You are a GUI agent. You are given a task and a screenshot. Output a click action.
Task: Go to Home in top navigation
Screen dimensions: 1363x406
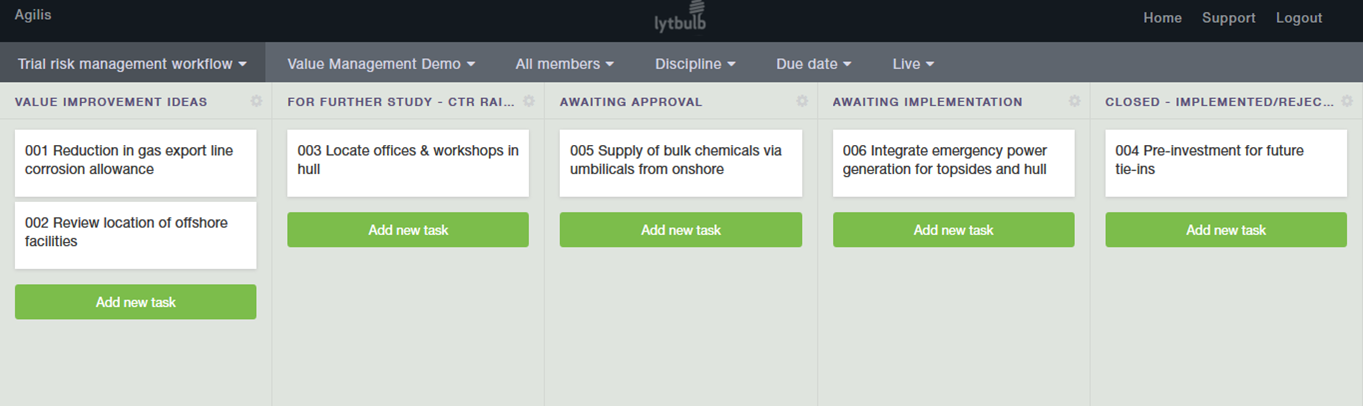tap(1162, 18)
